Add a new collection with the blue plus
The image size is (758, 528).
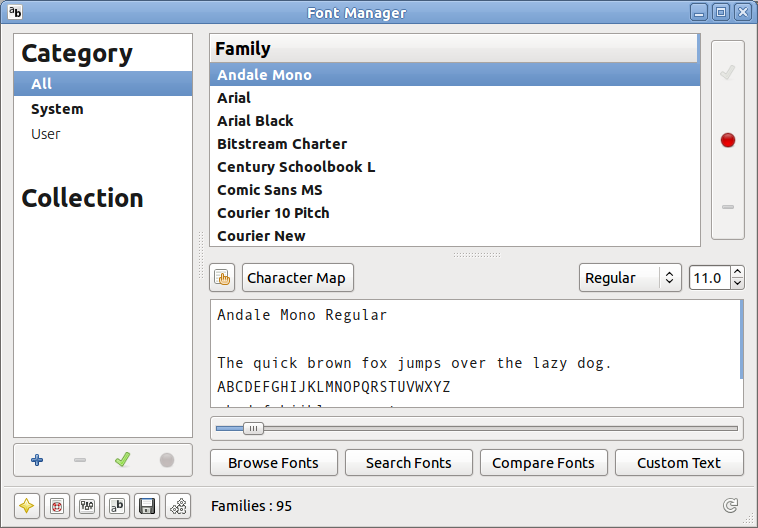point(37,460)
